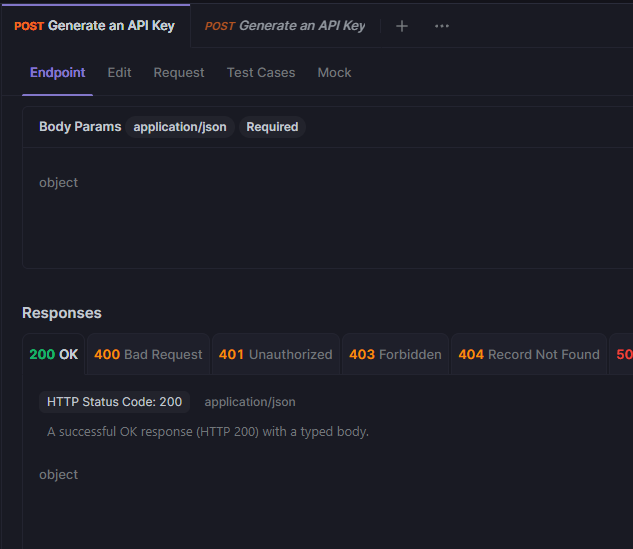Open a new tab with the plus icon
Viewport: 633px width, 549px height.
coord(402,26)
